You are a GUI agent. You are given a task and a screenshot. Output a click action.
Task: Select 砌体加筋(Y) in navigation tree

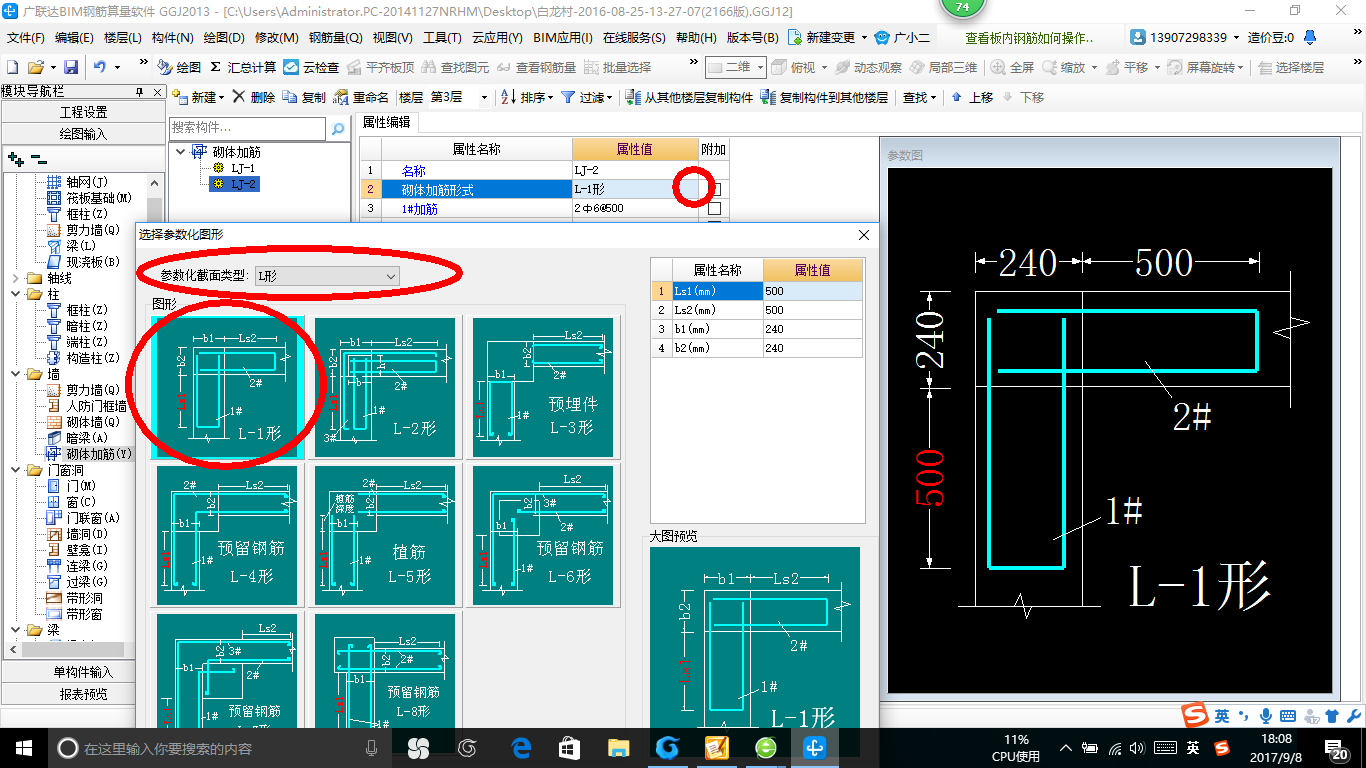coord(99,454)
